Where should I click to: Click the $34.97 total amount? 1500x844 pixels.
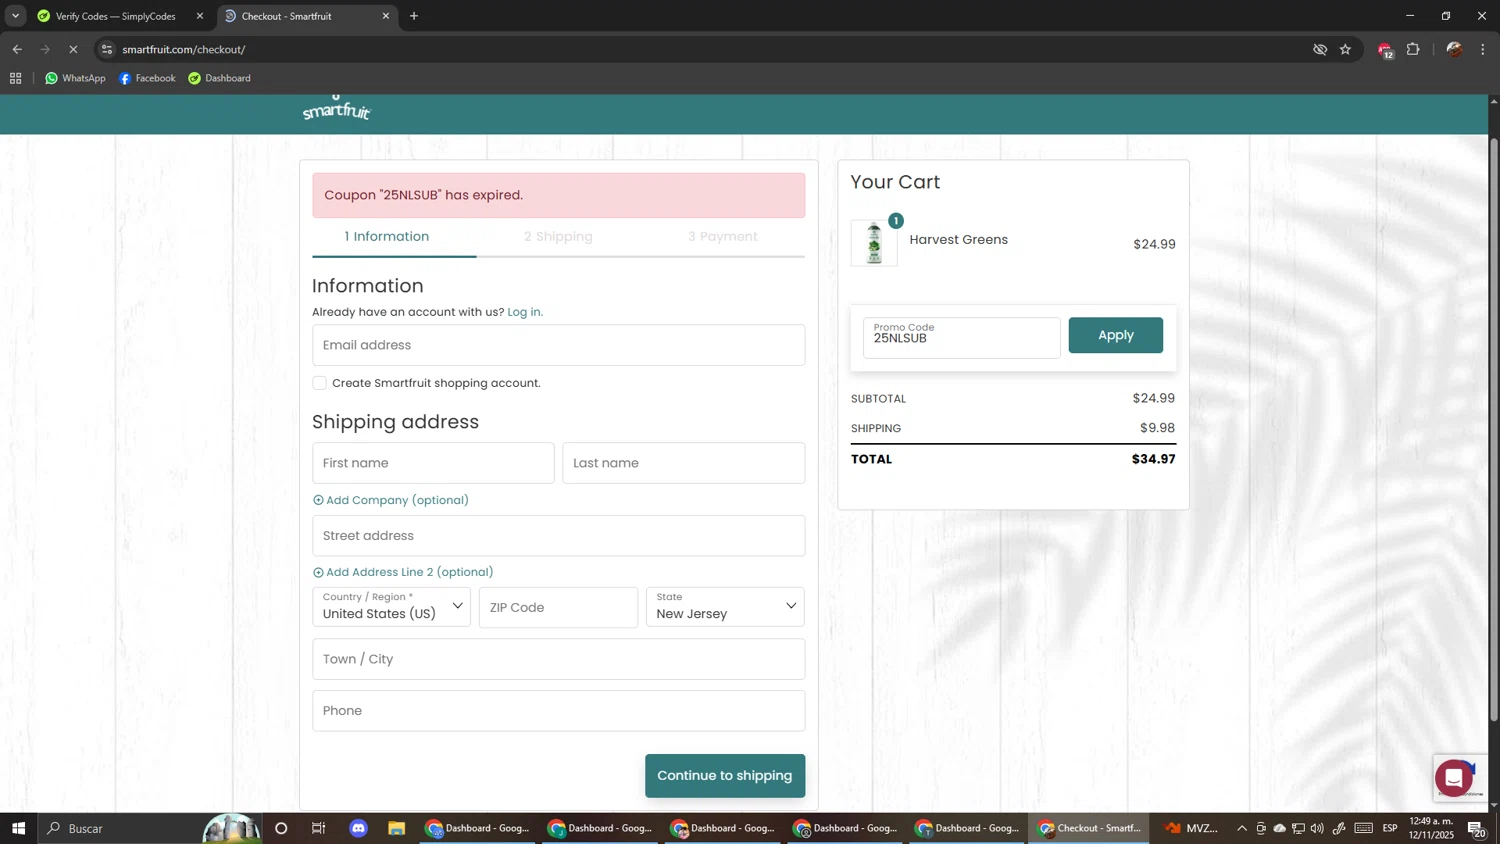tap(1153, 459)
